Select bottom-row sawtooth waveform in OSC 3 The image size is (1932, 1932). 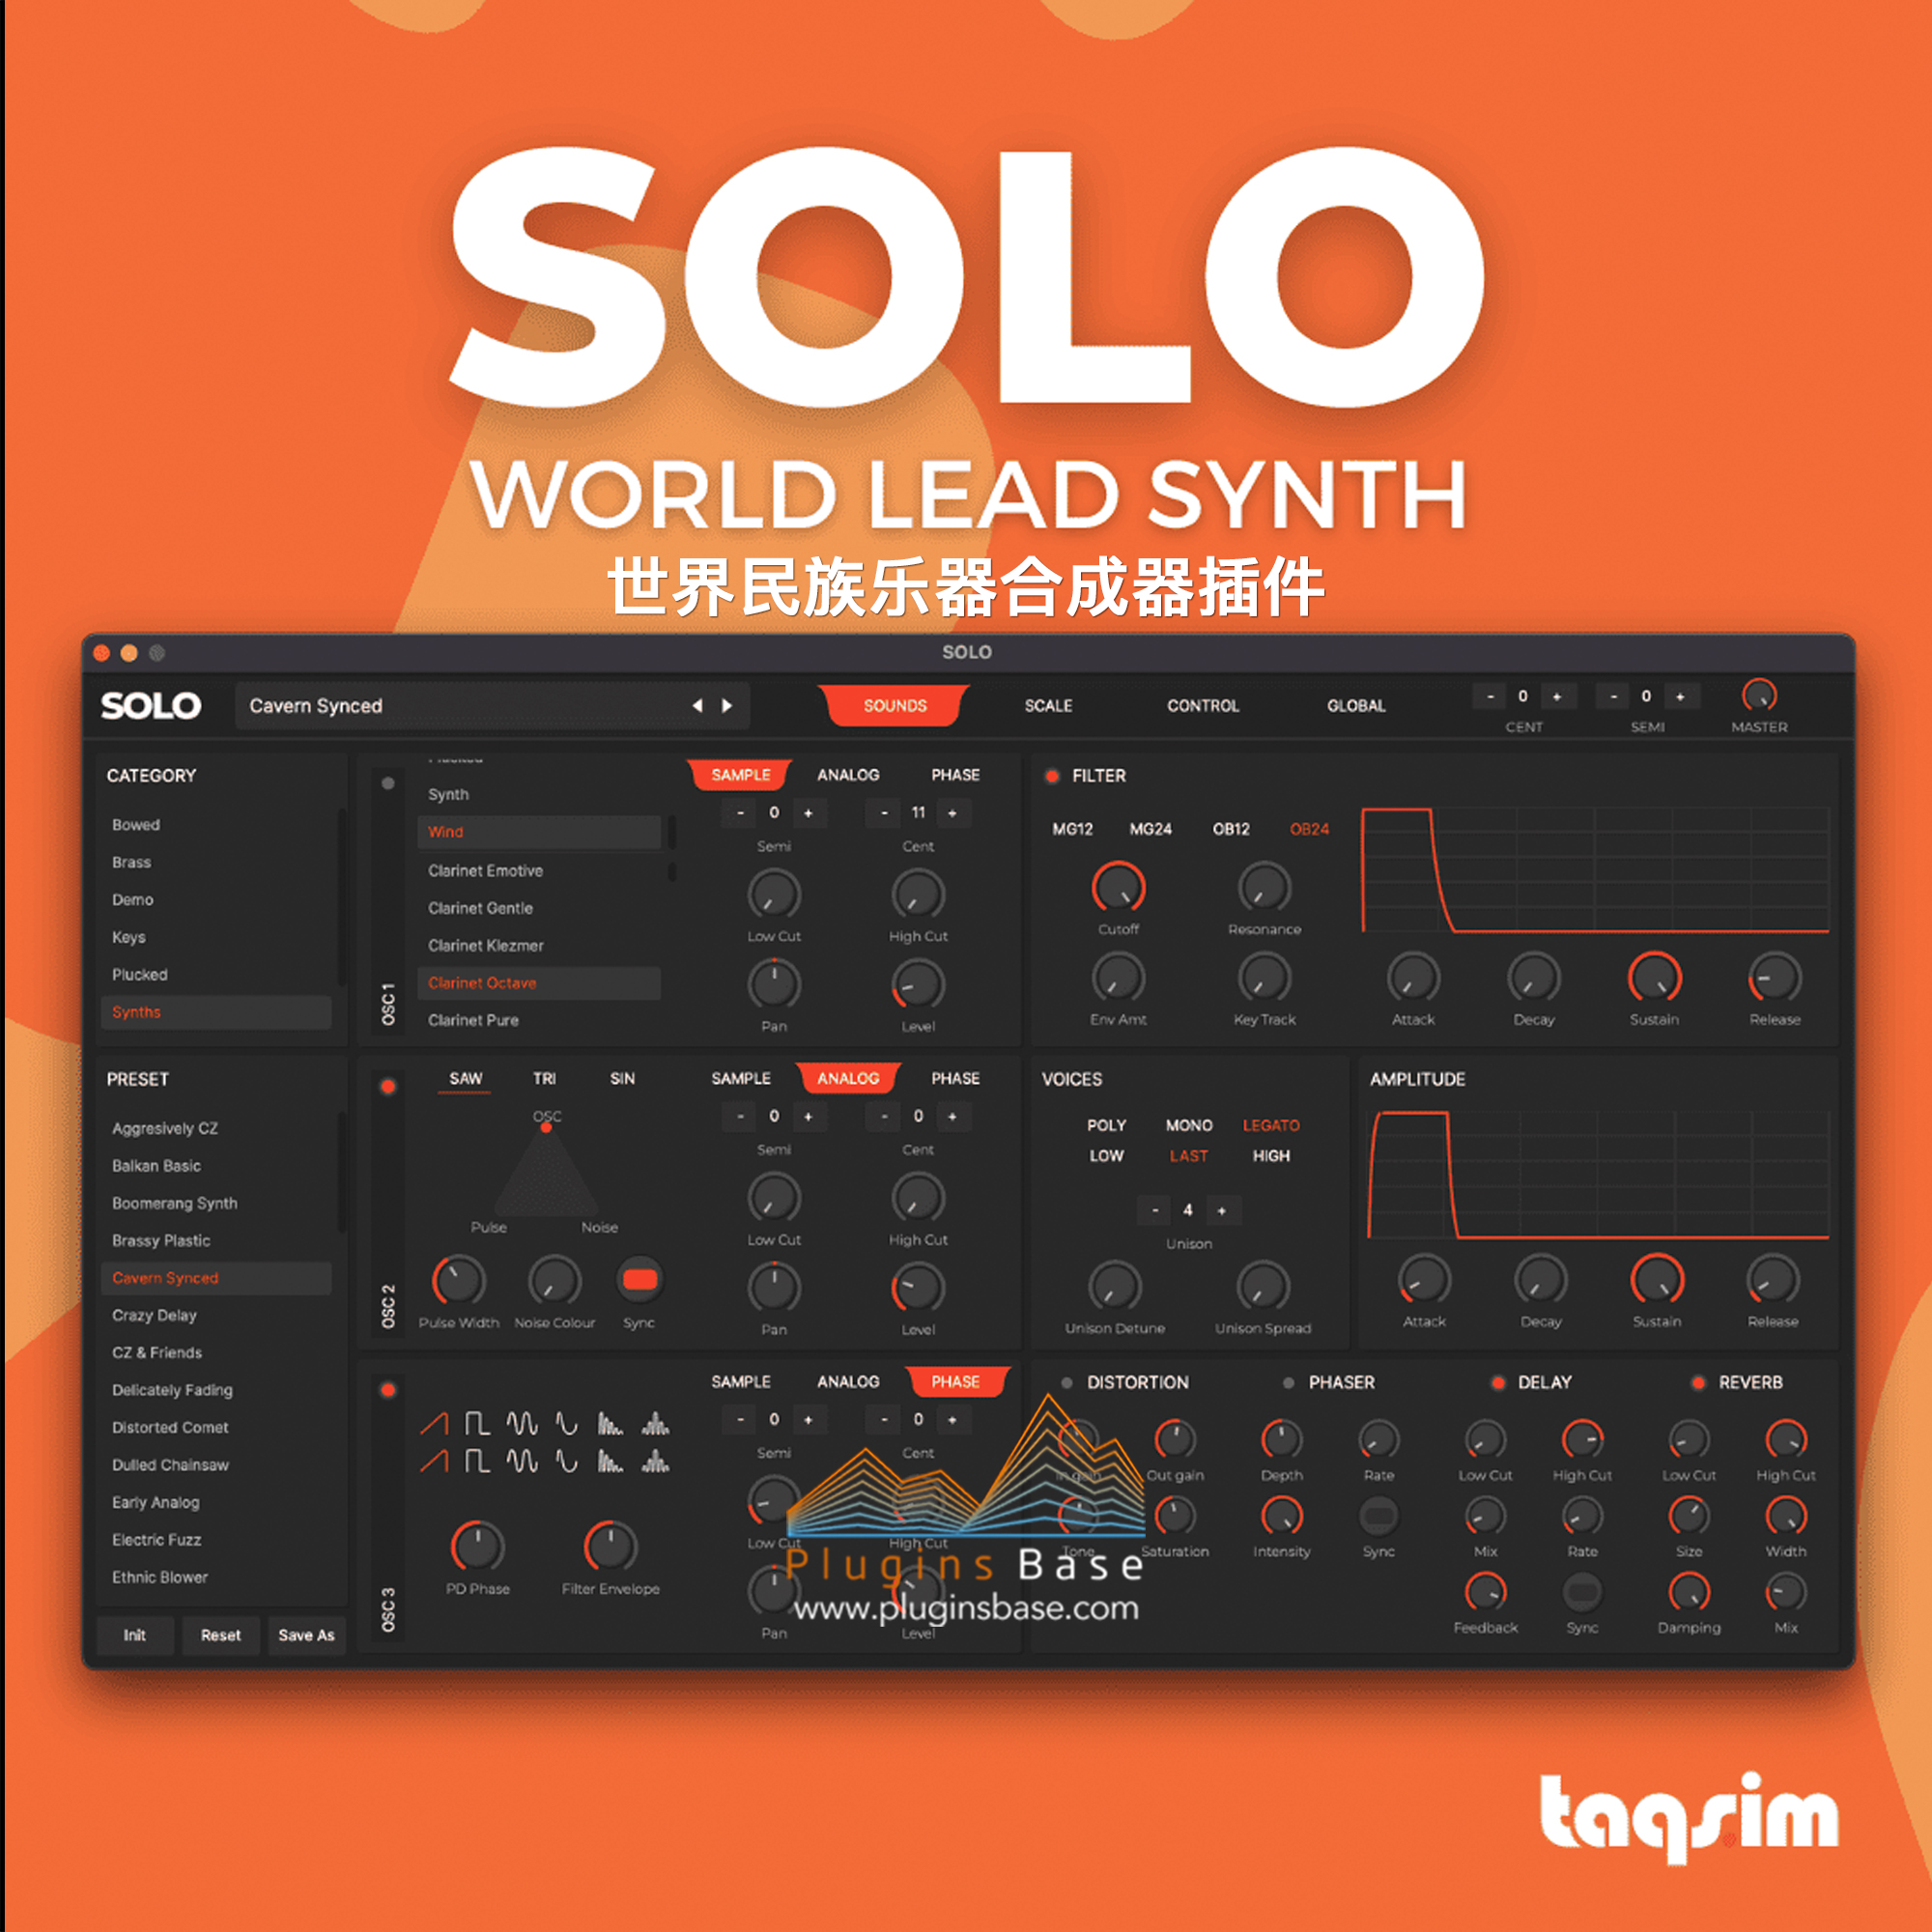pyautogui.click(x=434, y=1462)
